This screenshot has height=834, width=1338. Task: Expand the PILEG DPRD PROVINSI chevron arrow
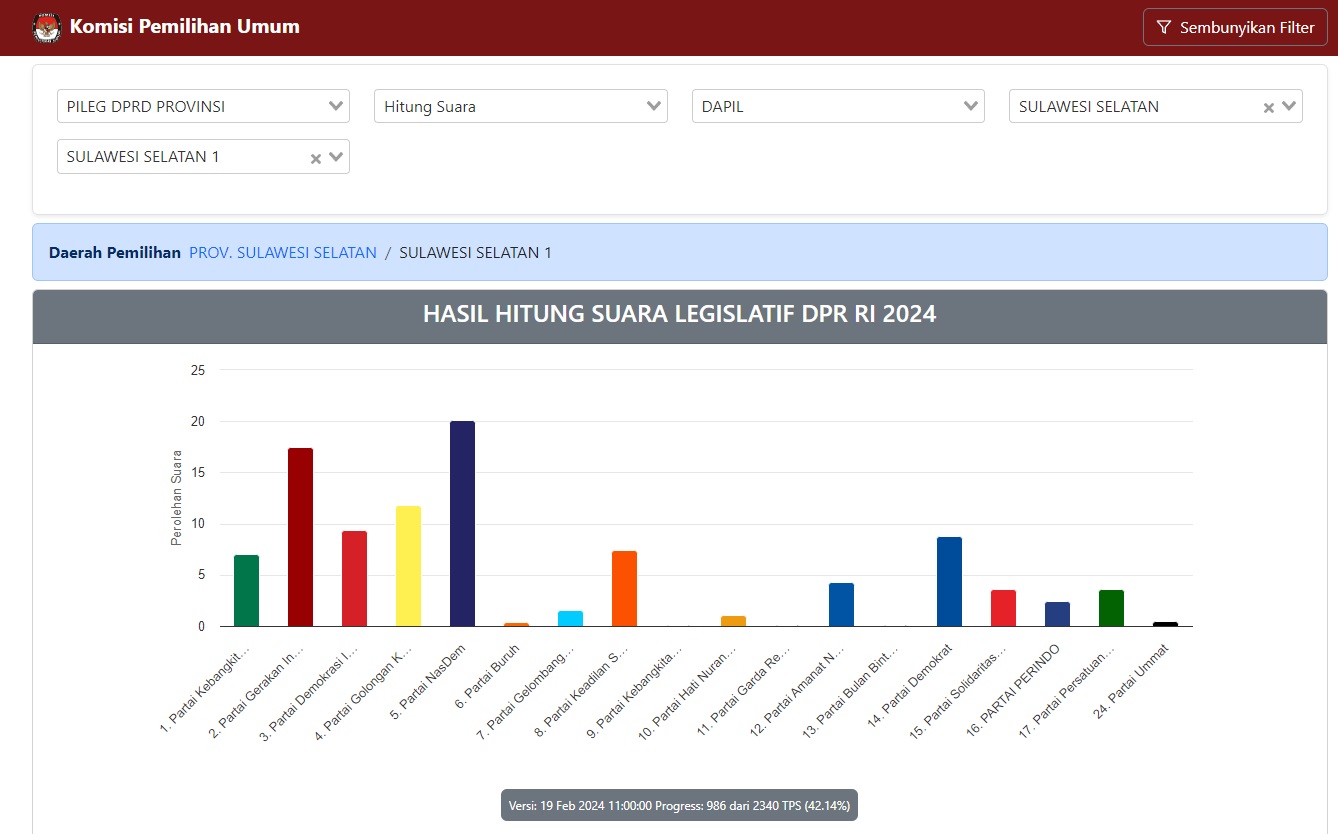pyautogui.click(x=336, y=106)
